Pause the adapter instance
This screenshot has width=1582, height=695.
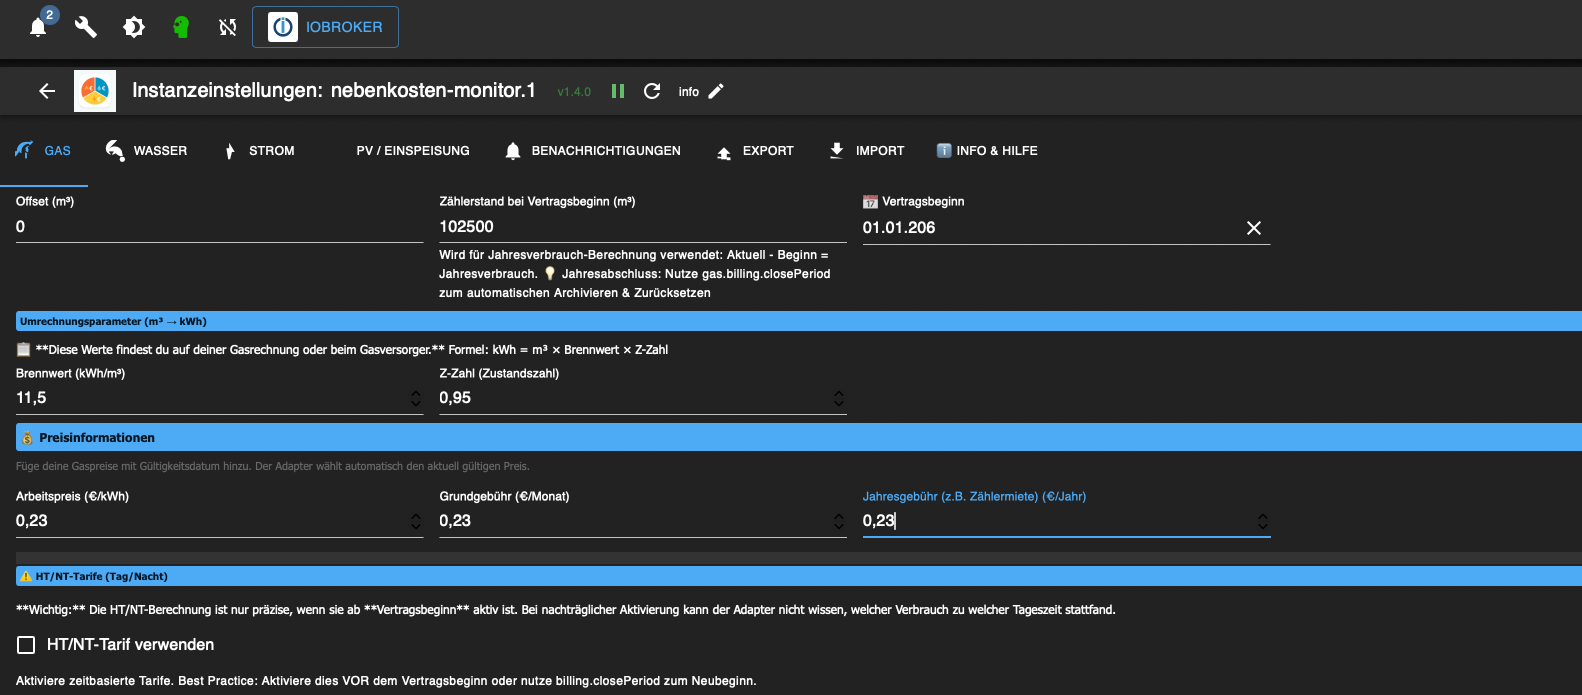pyautogui.click(x=618, y=91)
